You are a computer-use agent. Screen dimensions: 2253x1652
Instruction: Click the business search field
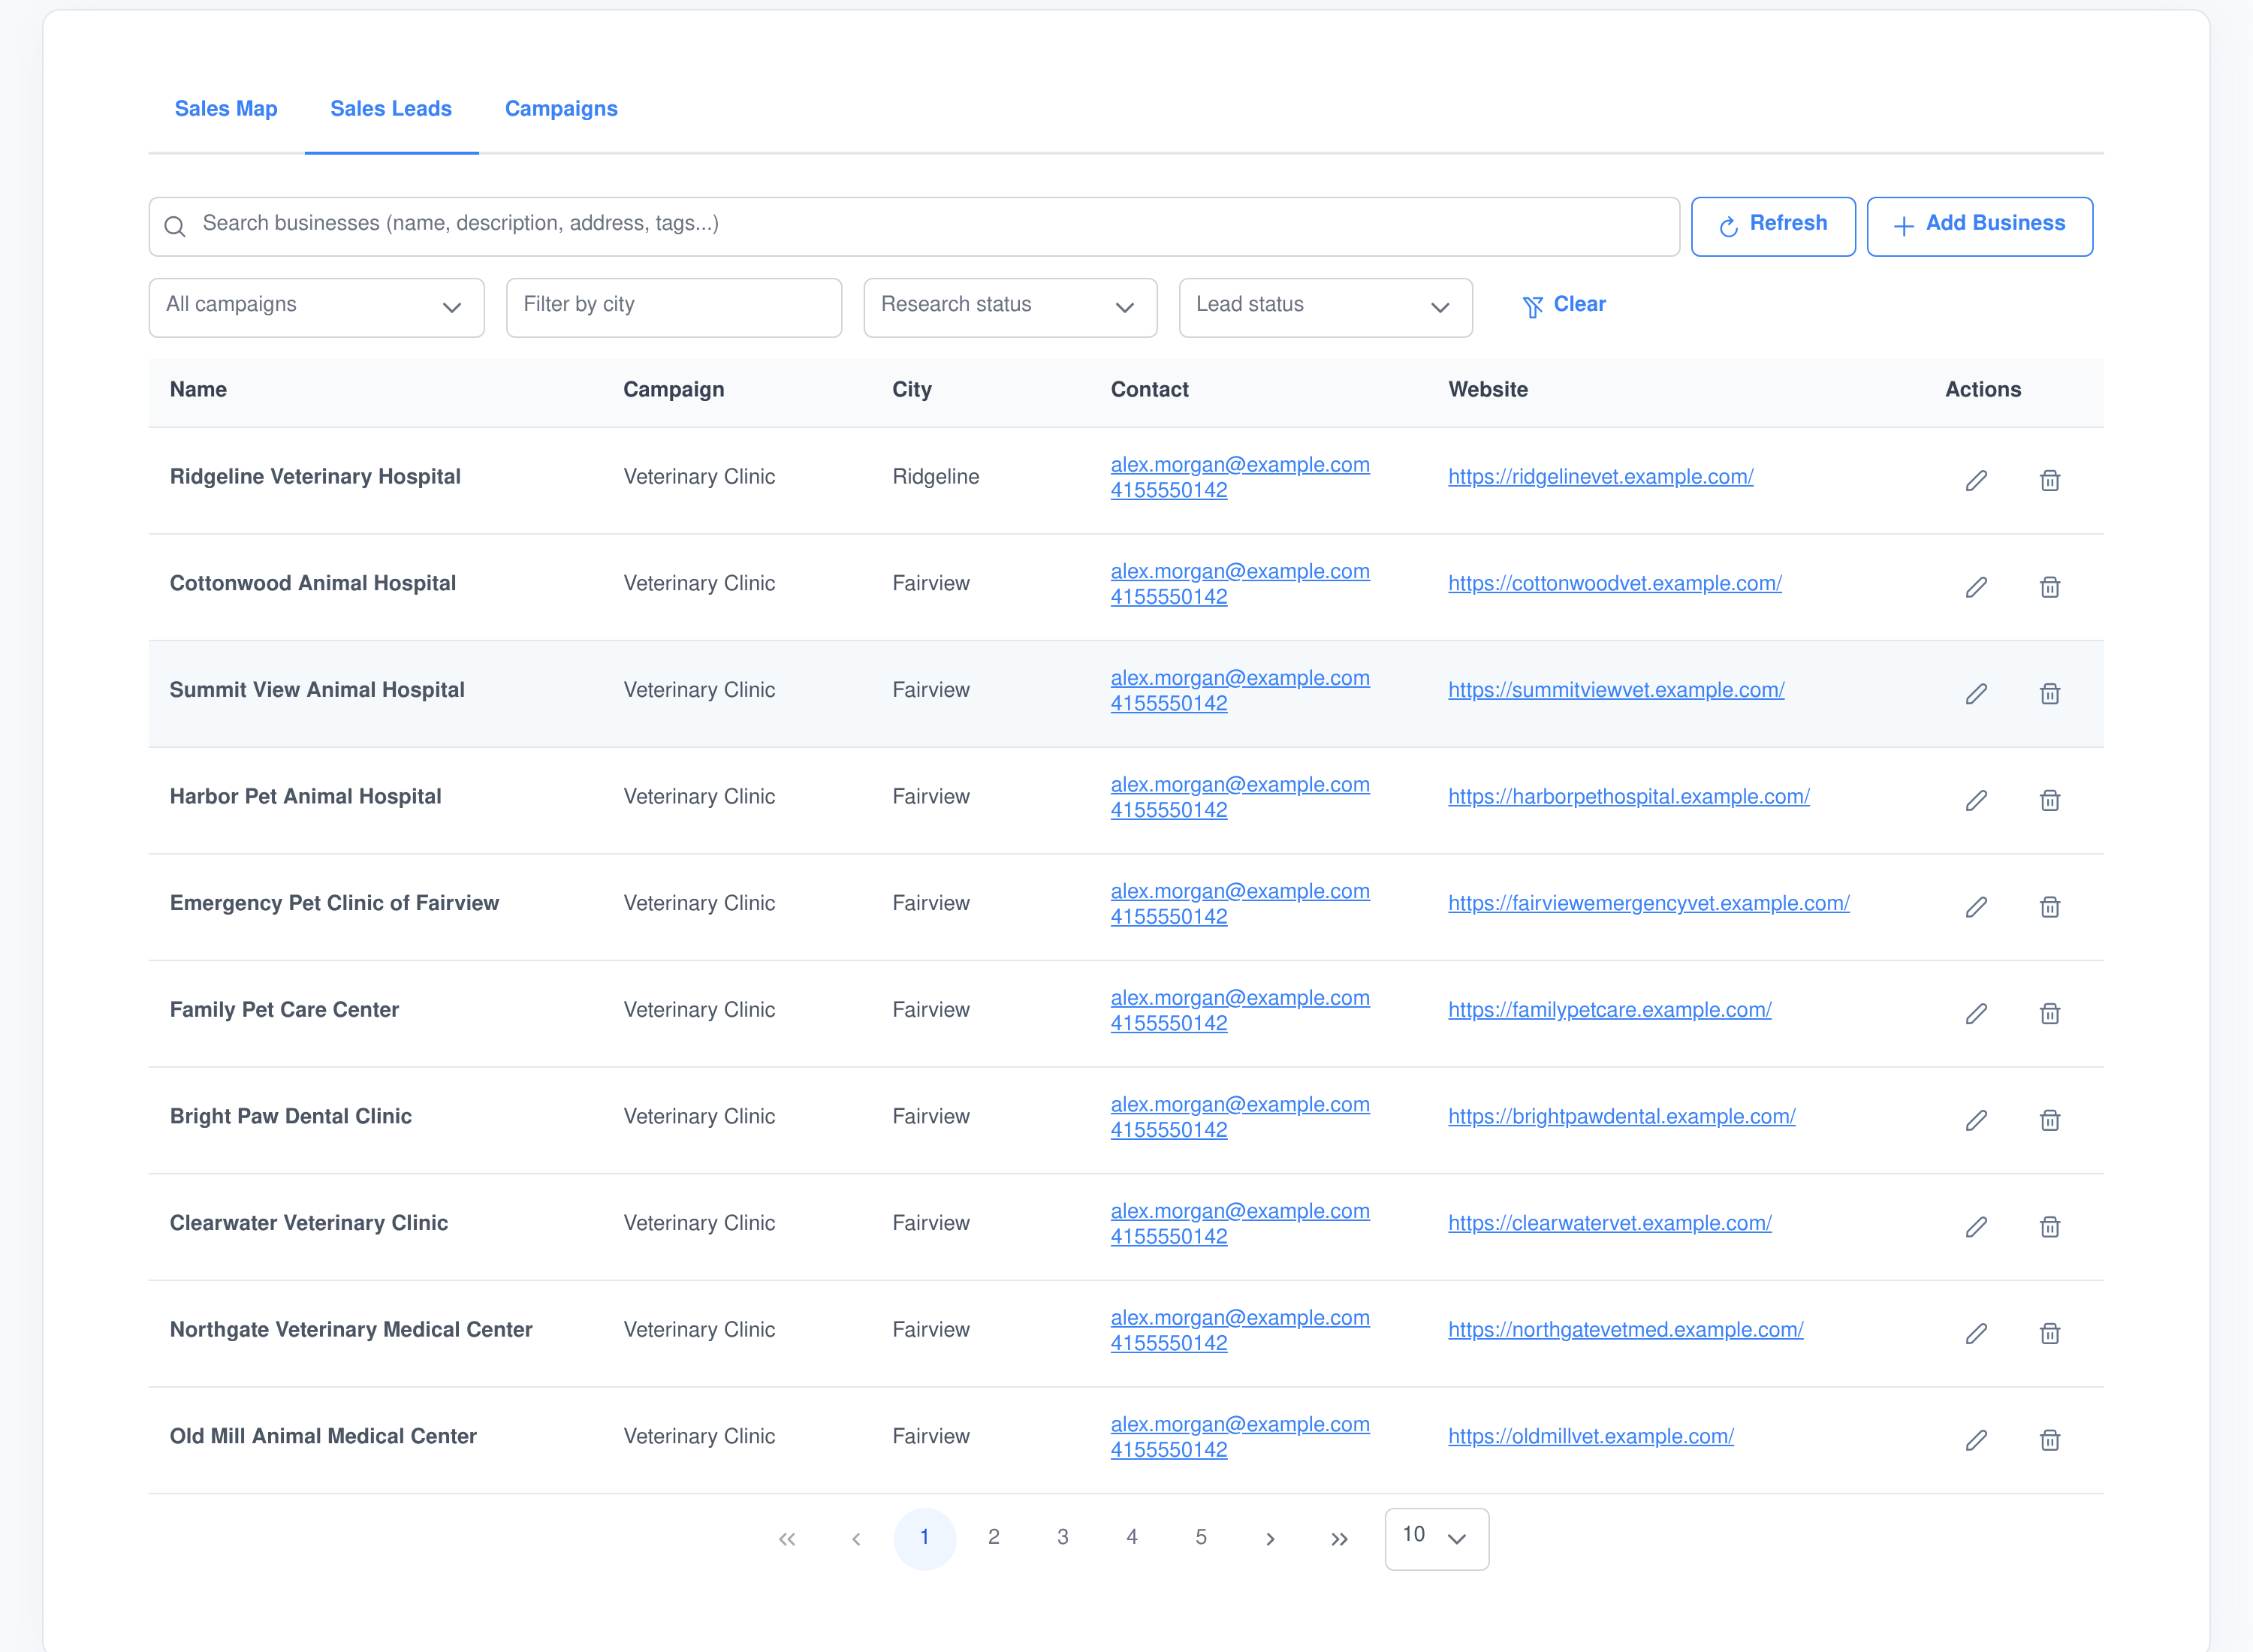click(914, 226)
